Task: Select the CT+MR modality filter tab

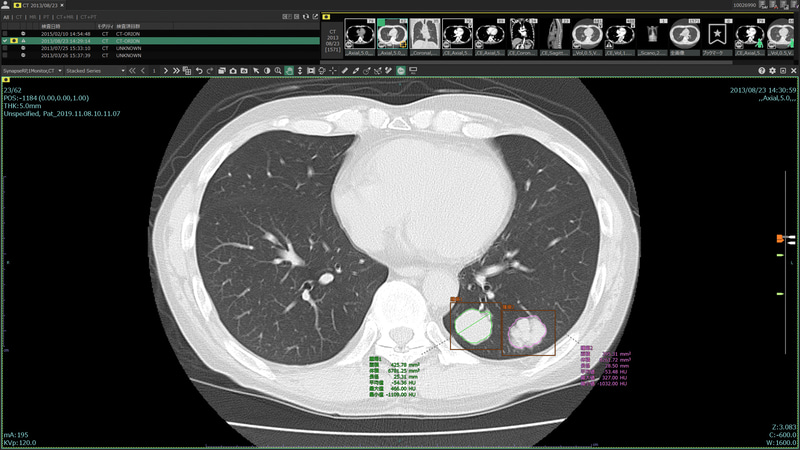Action: 65,17
